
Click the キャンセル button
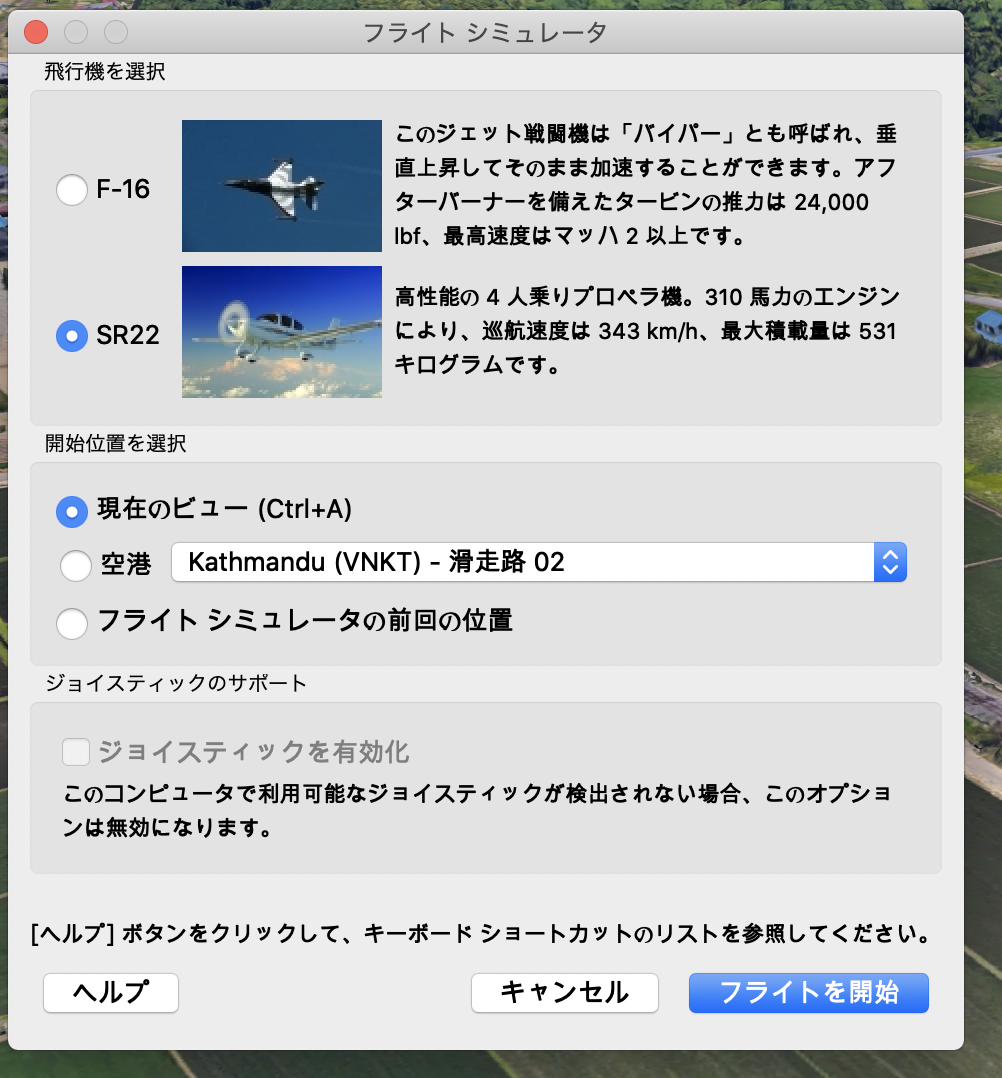(565, 992)
